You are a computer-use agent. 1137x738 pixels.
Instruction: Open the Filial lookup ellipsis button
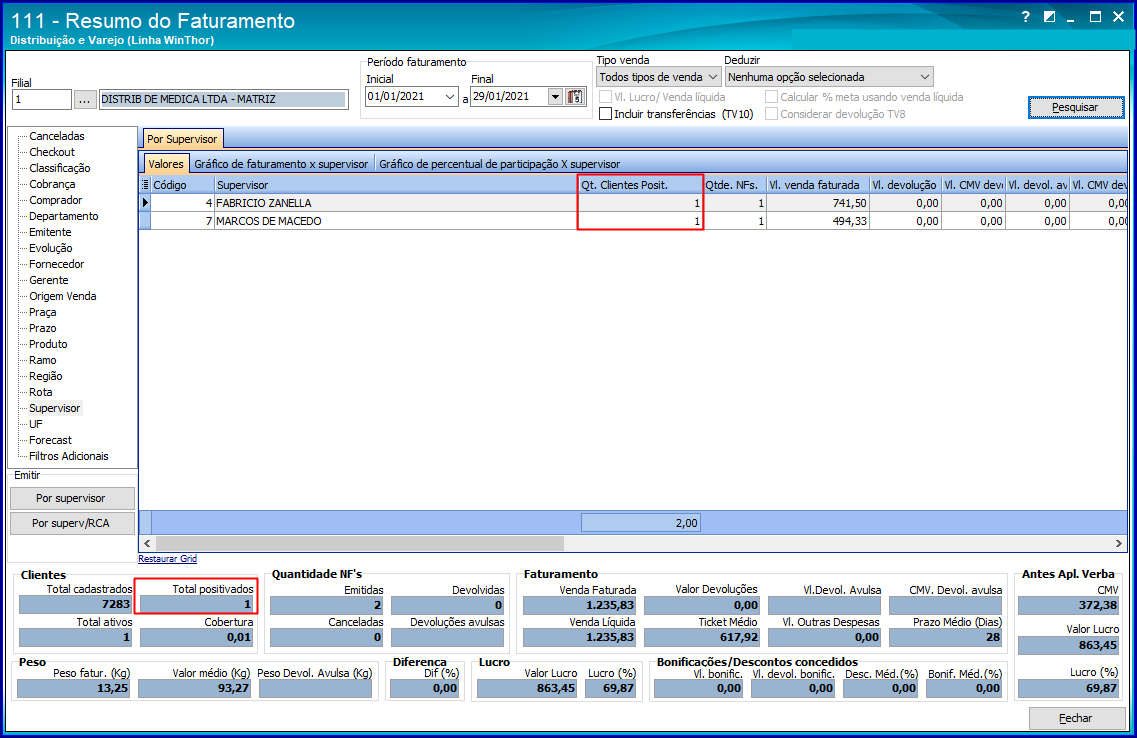point(85,99)
